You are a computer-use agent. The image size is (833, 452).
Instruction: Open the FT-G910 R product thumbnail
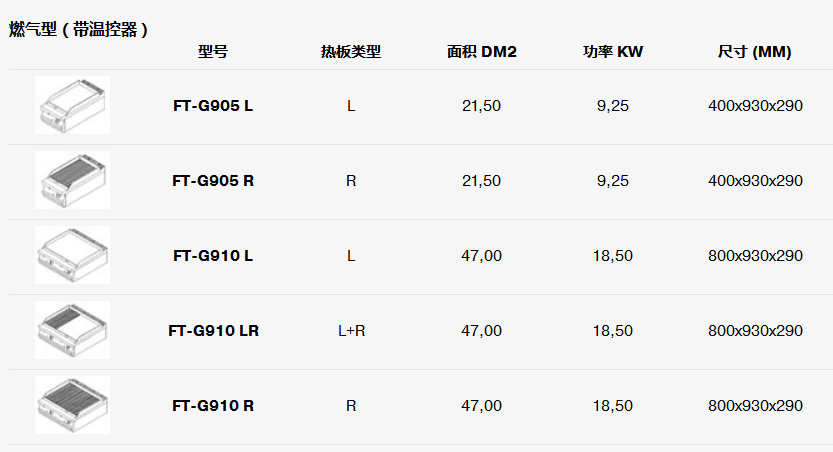click(x=72, y=405)
